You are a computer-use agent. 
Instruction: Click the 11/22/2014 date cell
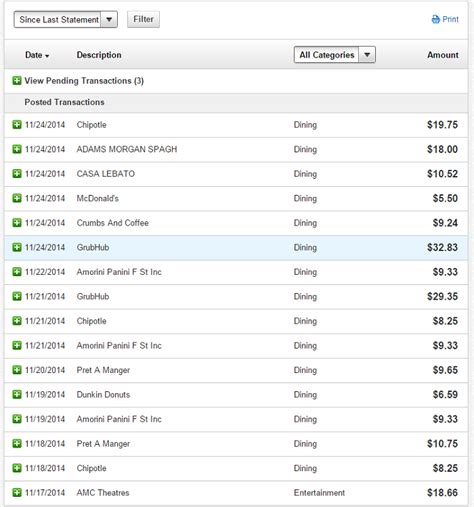[x=45, y=272]
